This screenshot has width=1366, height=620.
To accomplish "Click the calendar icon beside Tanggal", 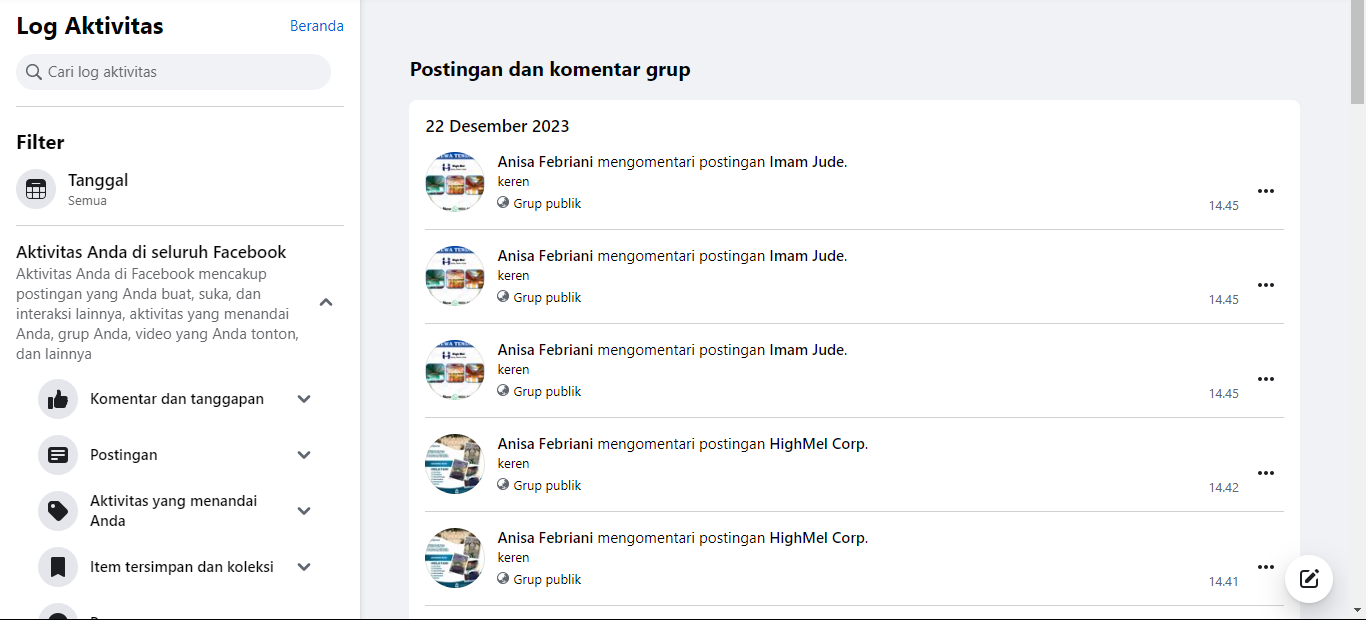I will (x=36, y=189).
